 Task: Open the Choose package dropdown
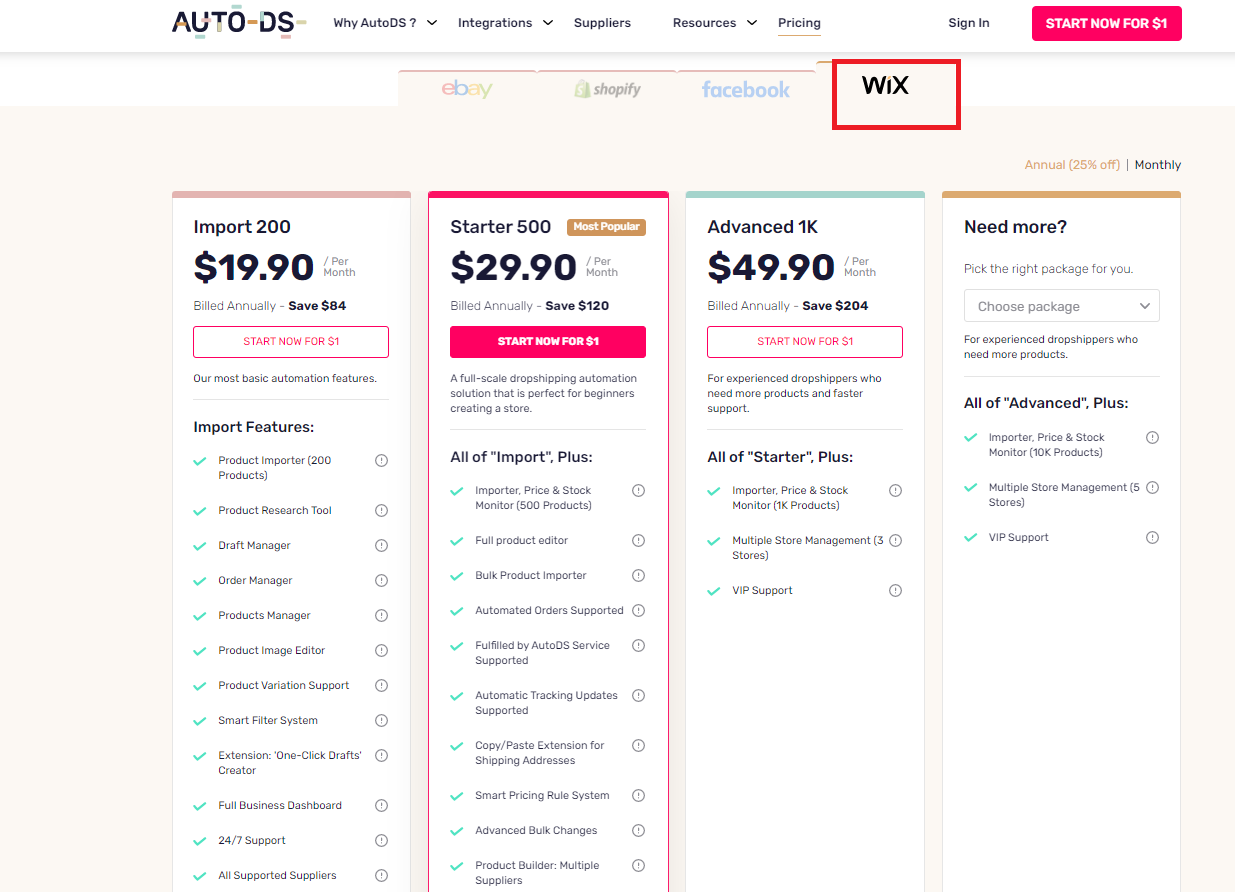(x=1061, y=306)
